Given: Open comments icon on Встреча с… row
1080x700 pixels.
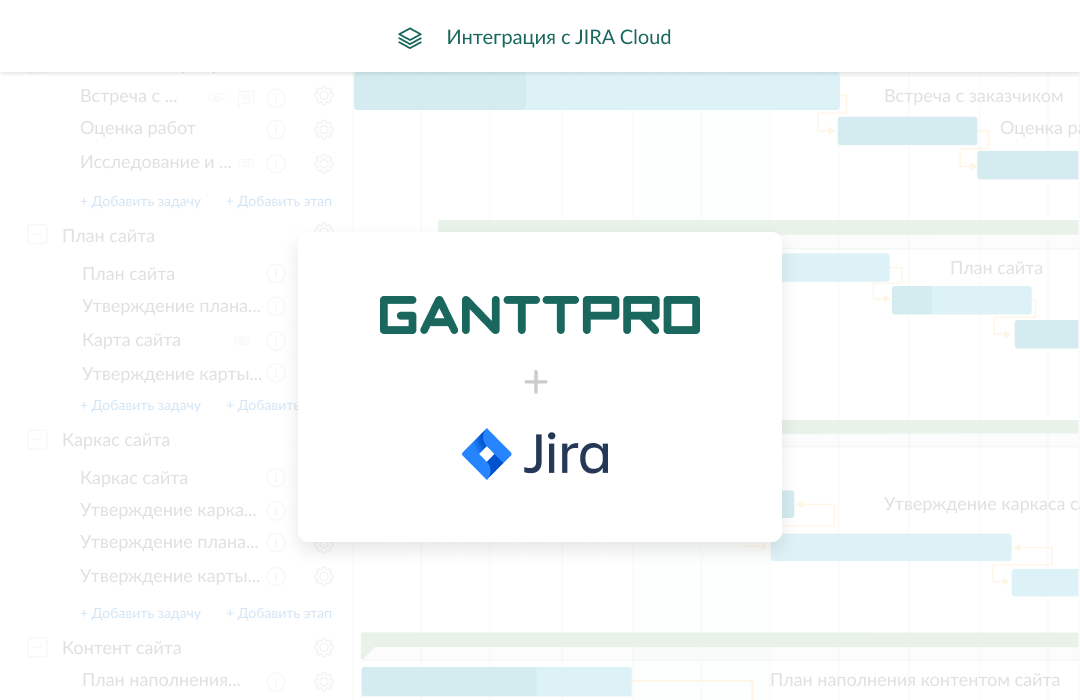Looking at the screenshot, I should click(246, 98).
